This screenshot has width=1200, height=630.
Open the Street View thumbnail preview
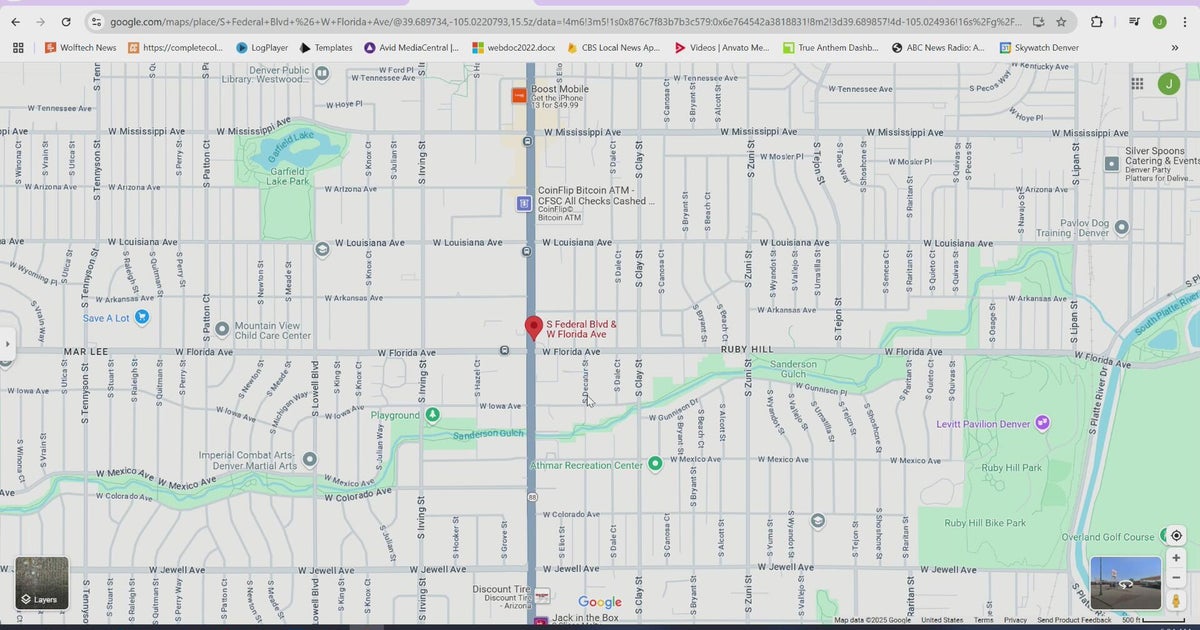[x=1125, y=584]
